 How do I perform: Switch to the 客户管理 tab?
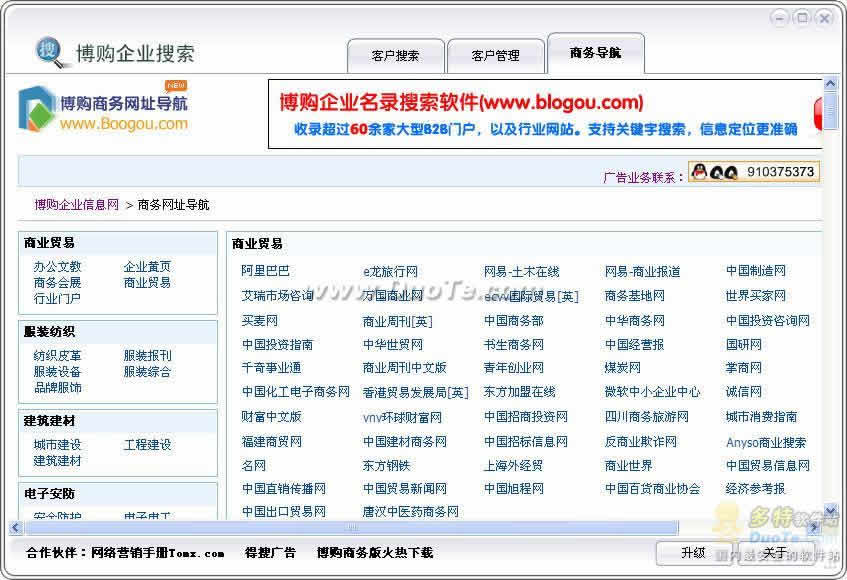tap(495, 56)
